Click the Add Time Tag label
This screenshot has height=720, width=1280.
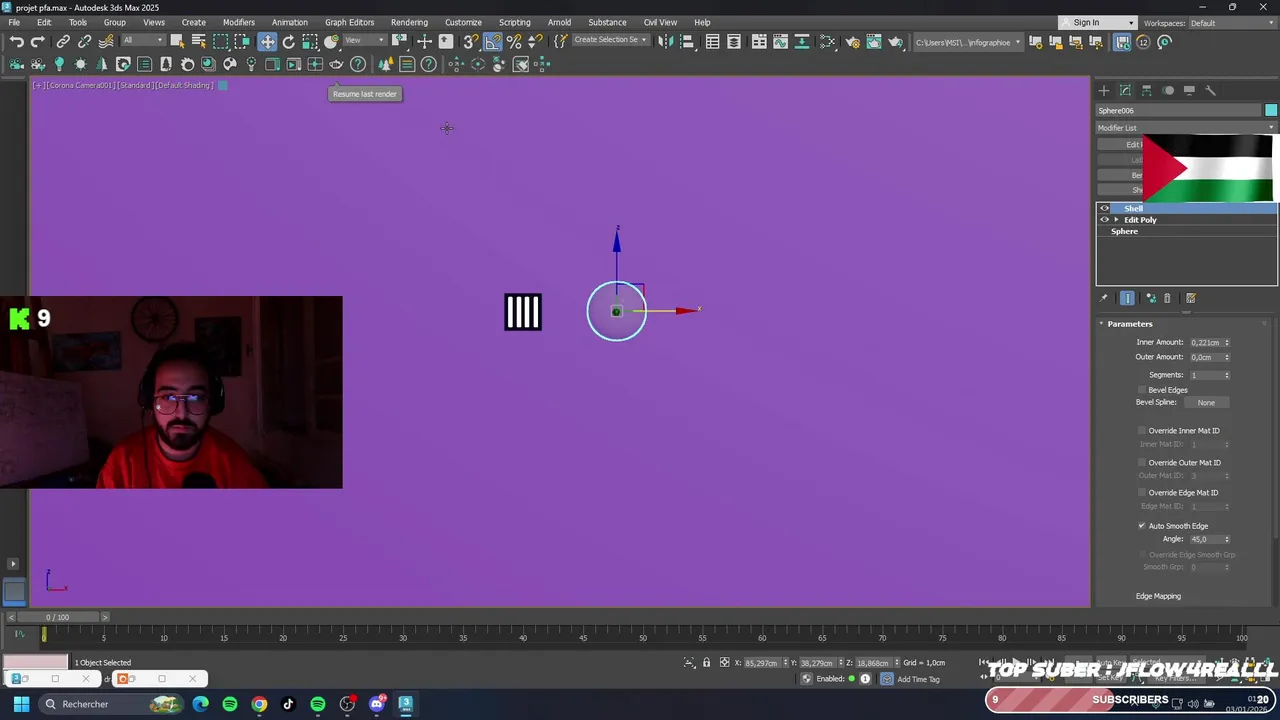(x=918, y=679)
